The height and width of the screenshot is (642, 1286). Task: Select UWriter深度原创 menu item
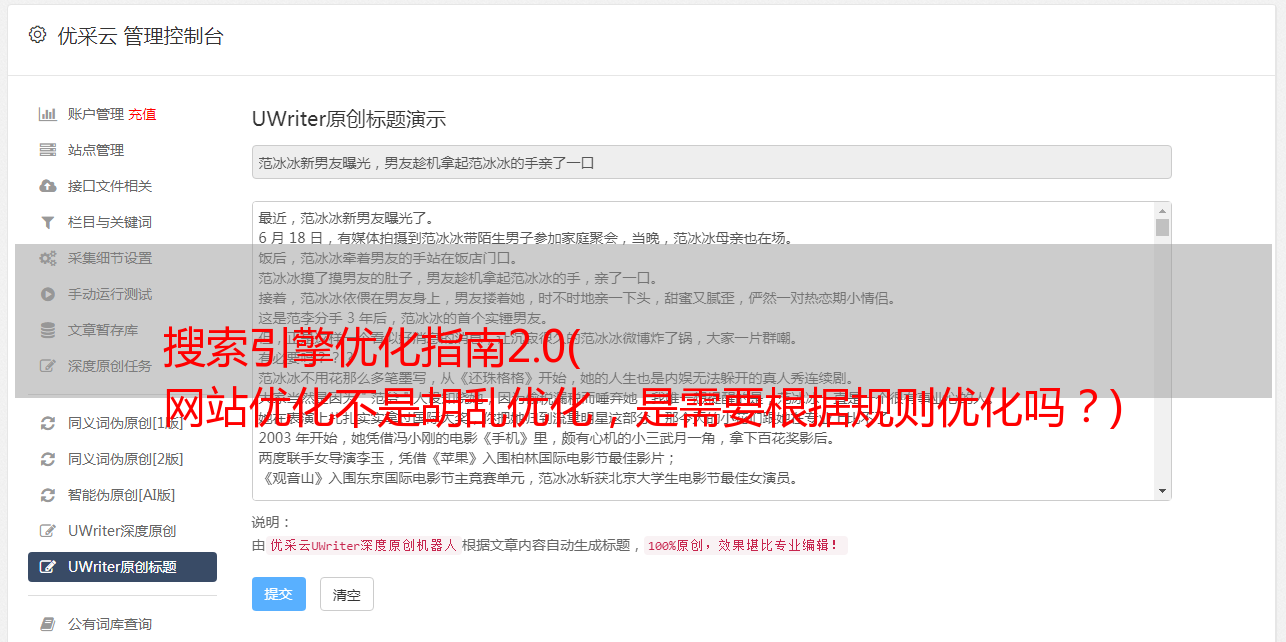(122, 531)
